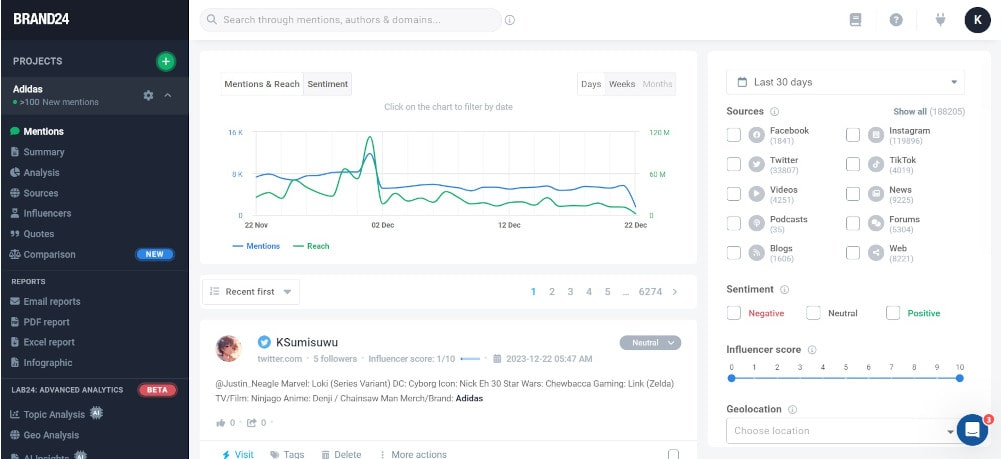Check the Web source filter

tap(853, 252)
